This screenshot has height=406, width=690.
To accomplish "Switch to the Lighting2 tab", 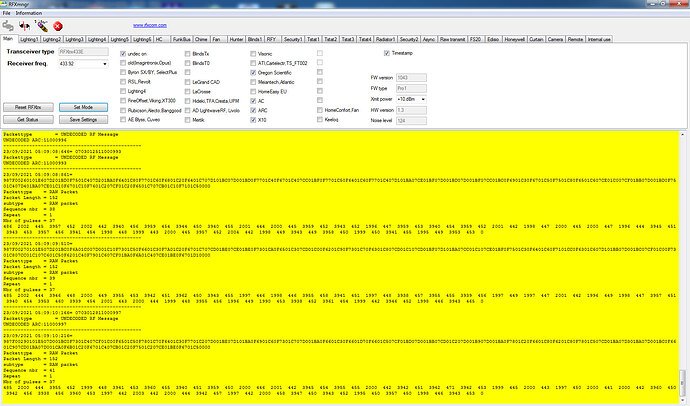I will pos(51,39).
